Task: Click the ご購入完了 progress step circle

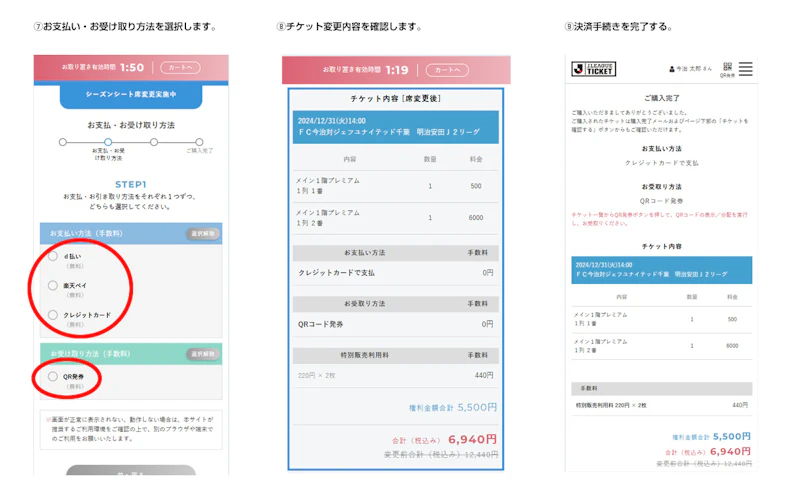Action: pyautogui.click(x=199, y=142)
